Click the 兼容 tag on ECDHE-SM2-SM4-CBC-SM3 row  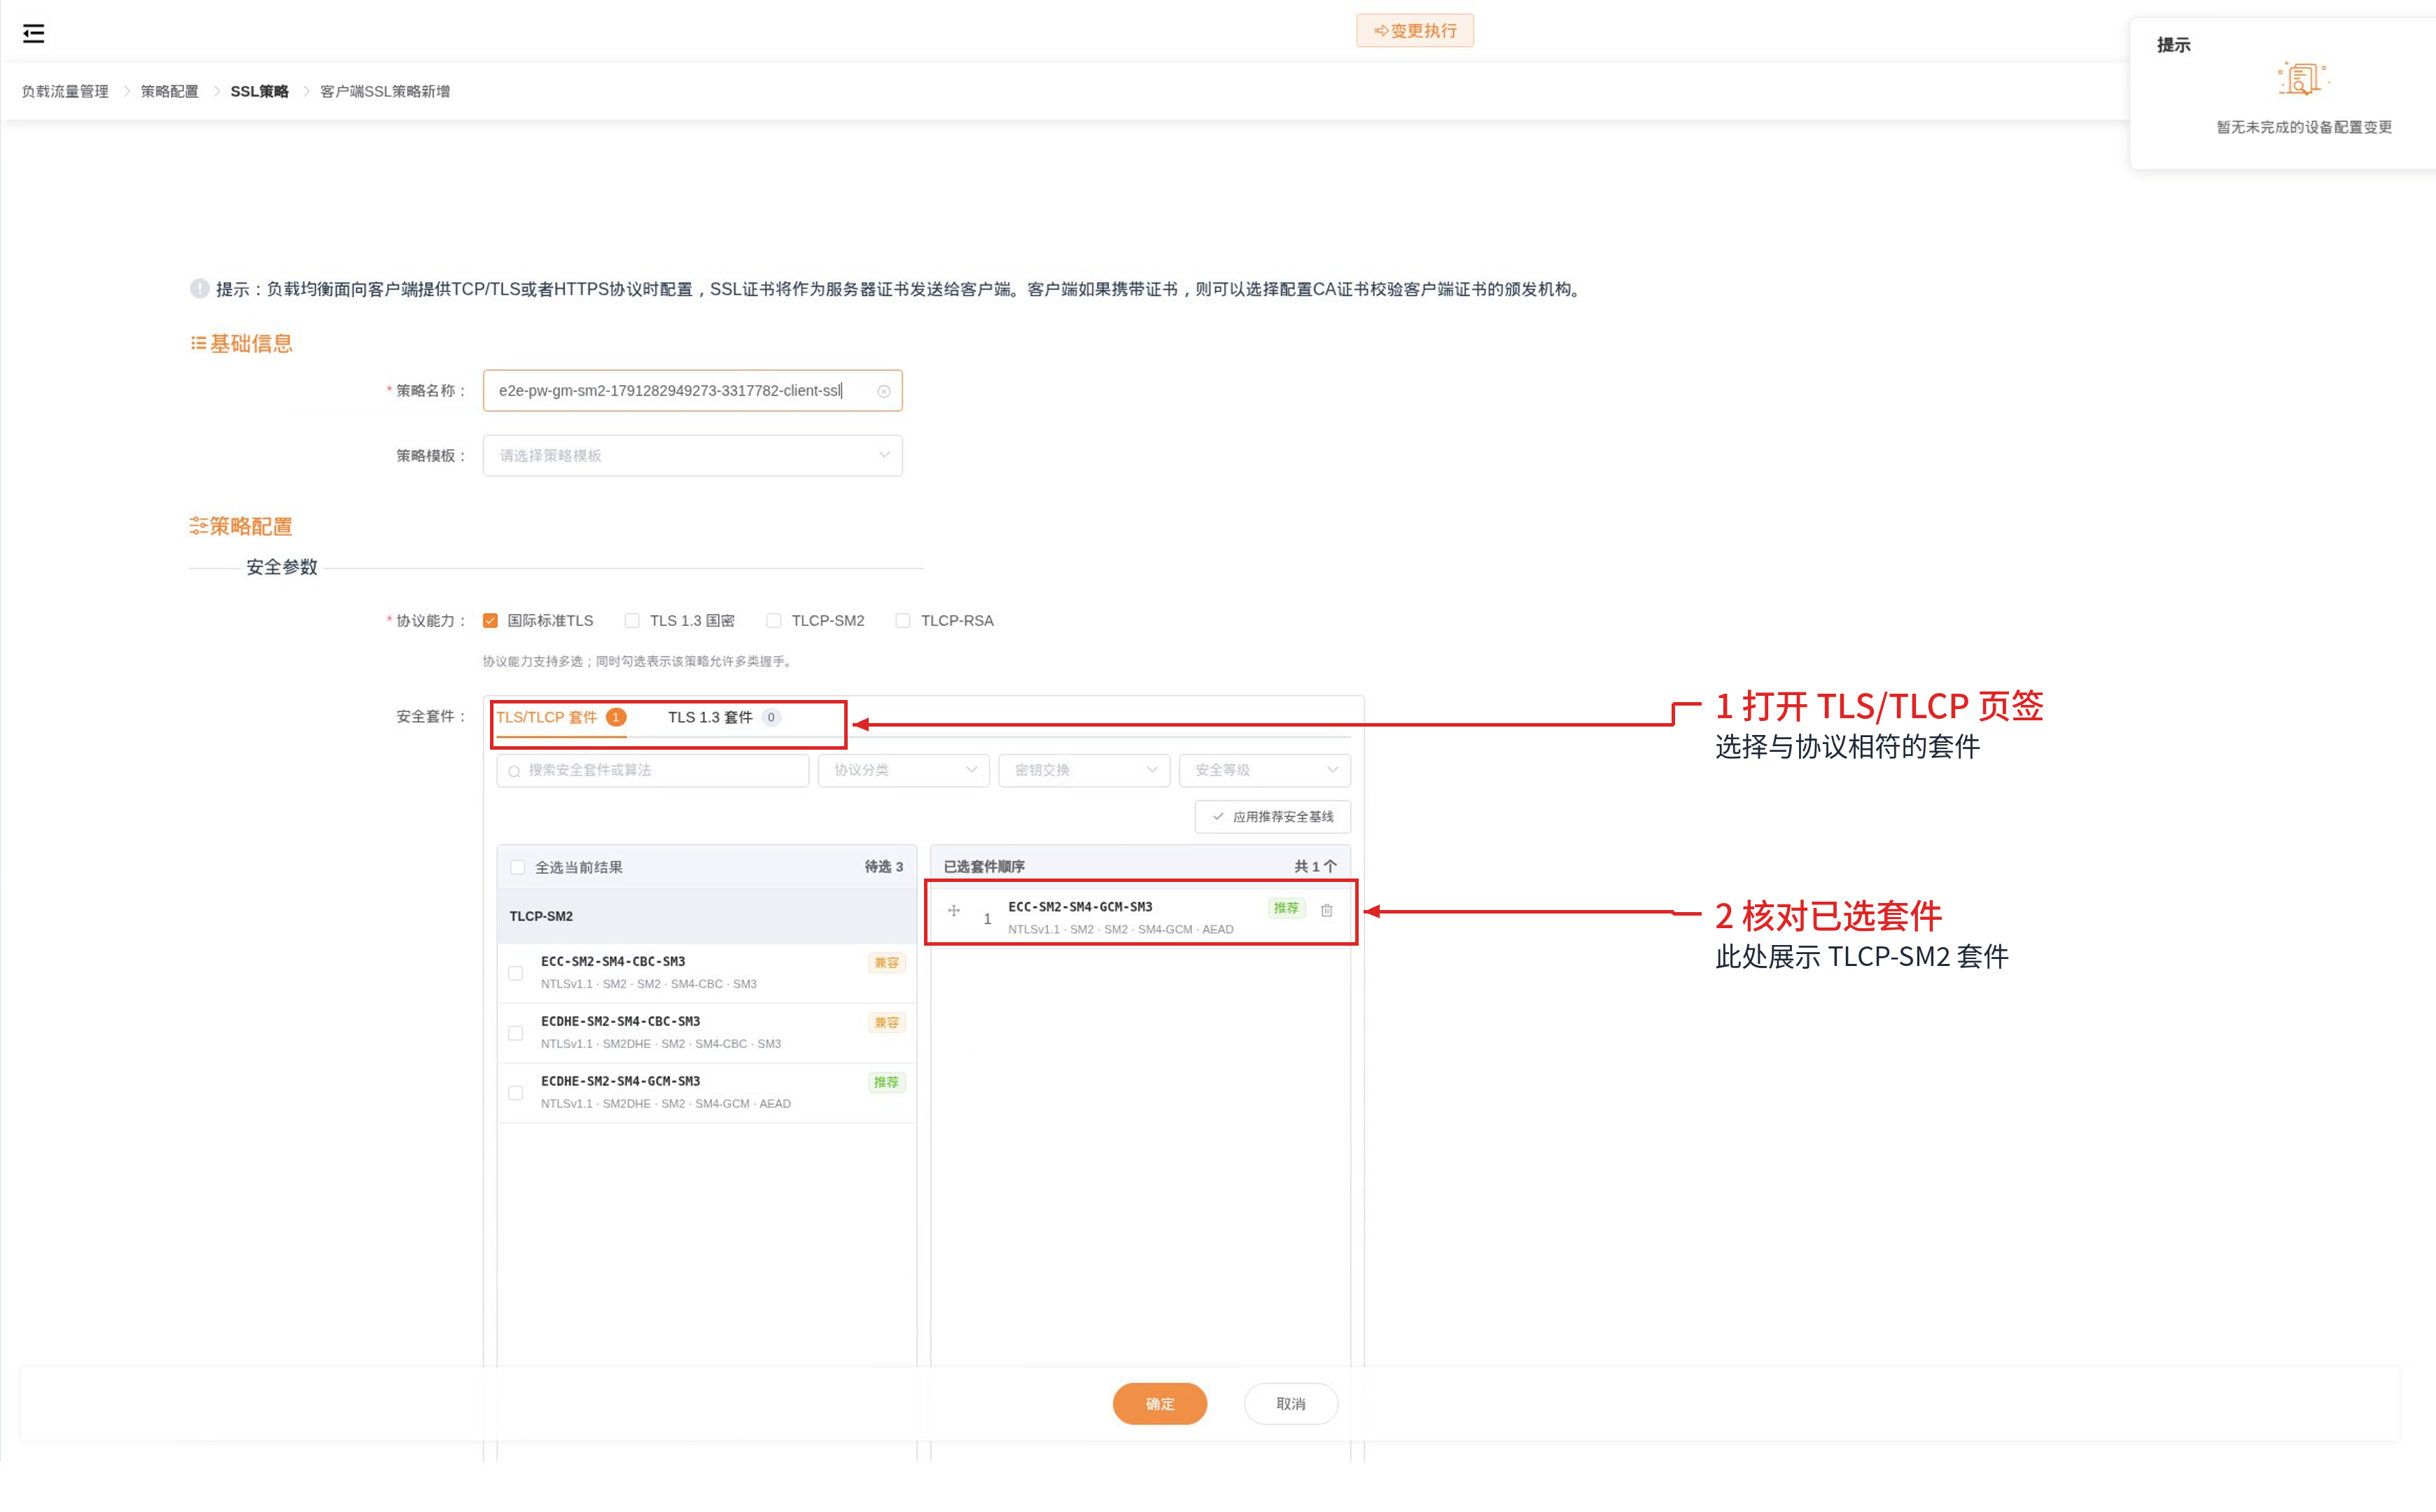click(x=886, y=1023)
